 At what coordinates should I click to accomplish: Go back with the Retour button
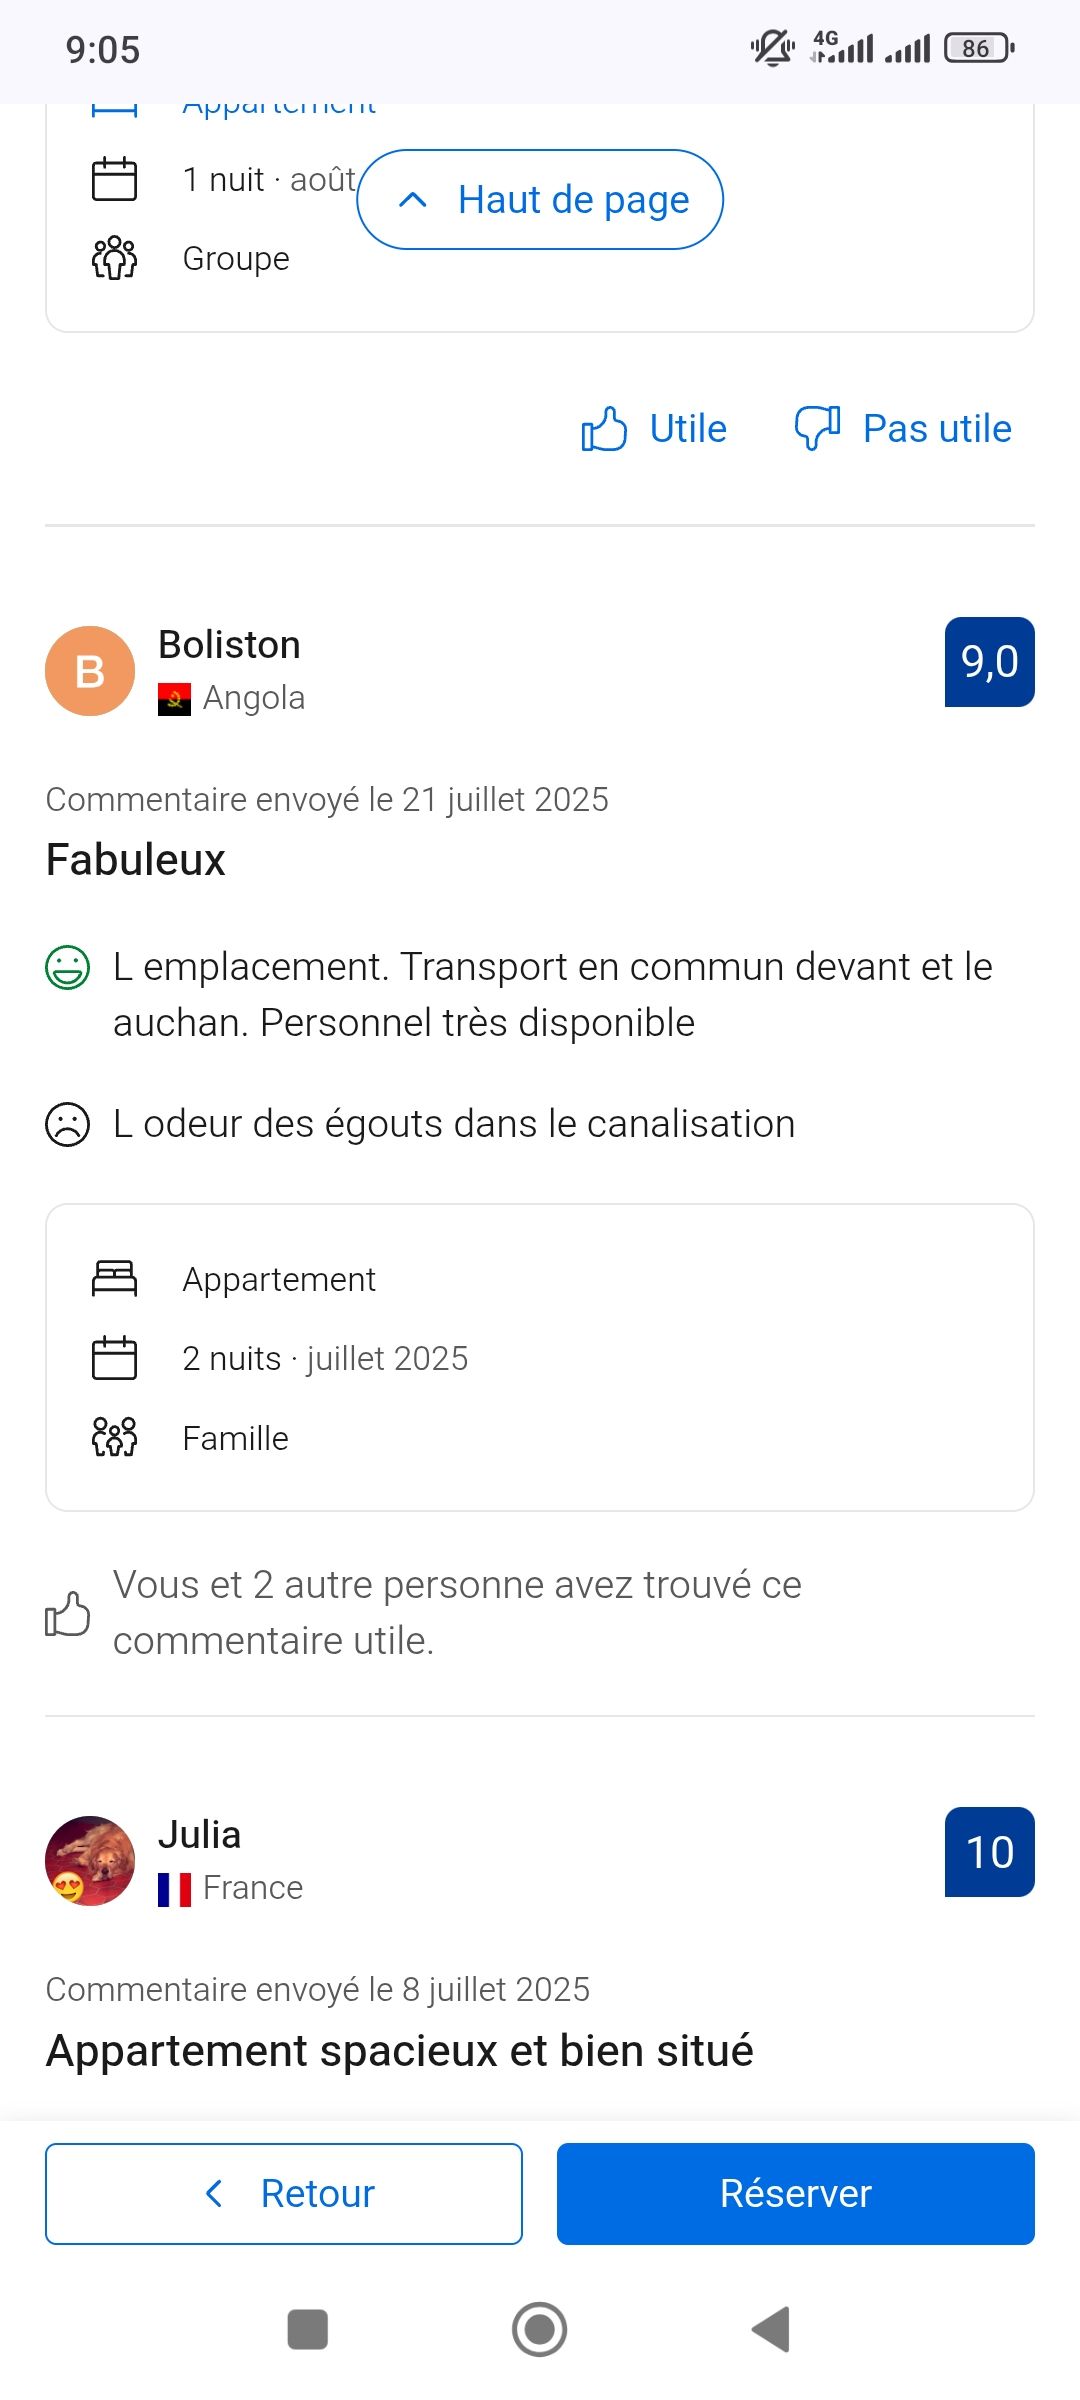284,2193
